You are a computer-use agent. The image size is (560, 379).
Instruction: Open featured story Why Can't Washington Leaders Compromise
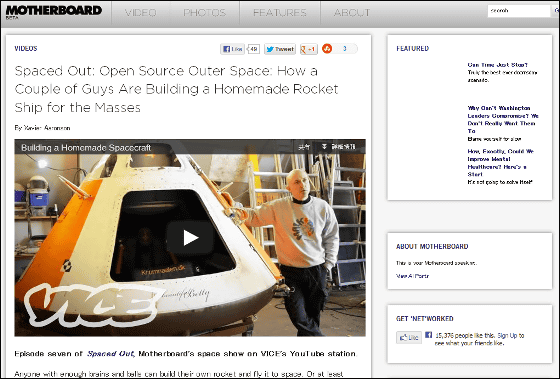pyautogui.click(x=503, y=119)
